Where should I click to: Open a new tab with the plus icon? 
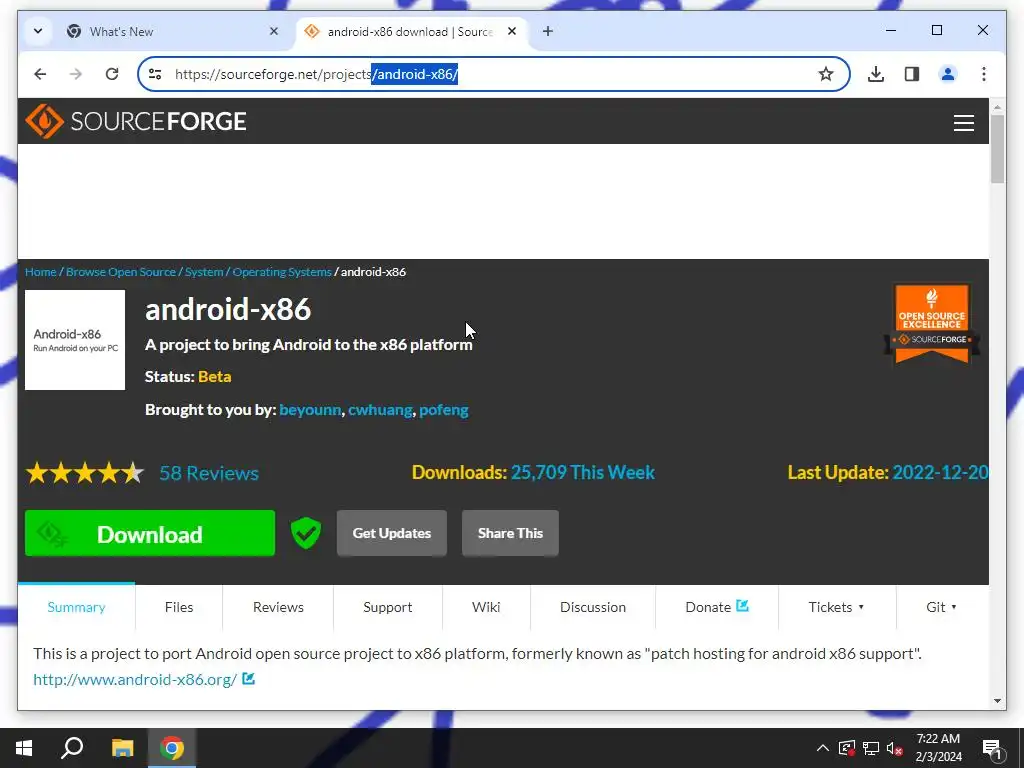548,31
